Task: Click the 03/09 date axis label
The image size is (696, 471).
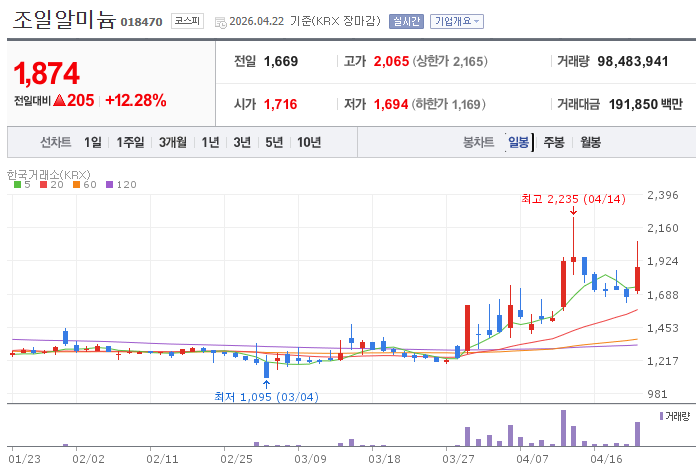Action: point(310,459)
